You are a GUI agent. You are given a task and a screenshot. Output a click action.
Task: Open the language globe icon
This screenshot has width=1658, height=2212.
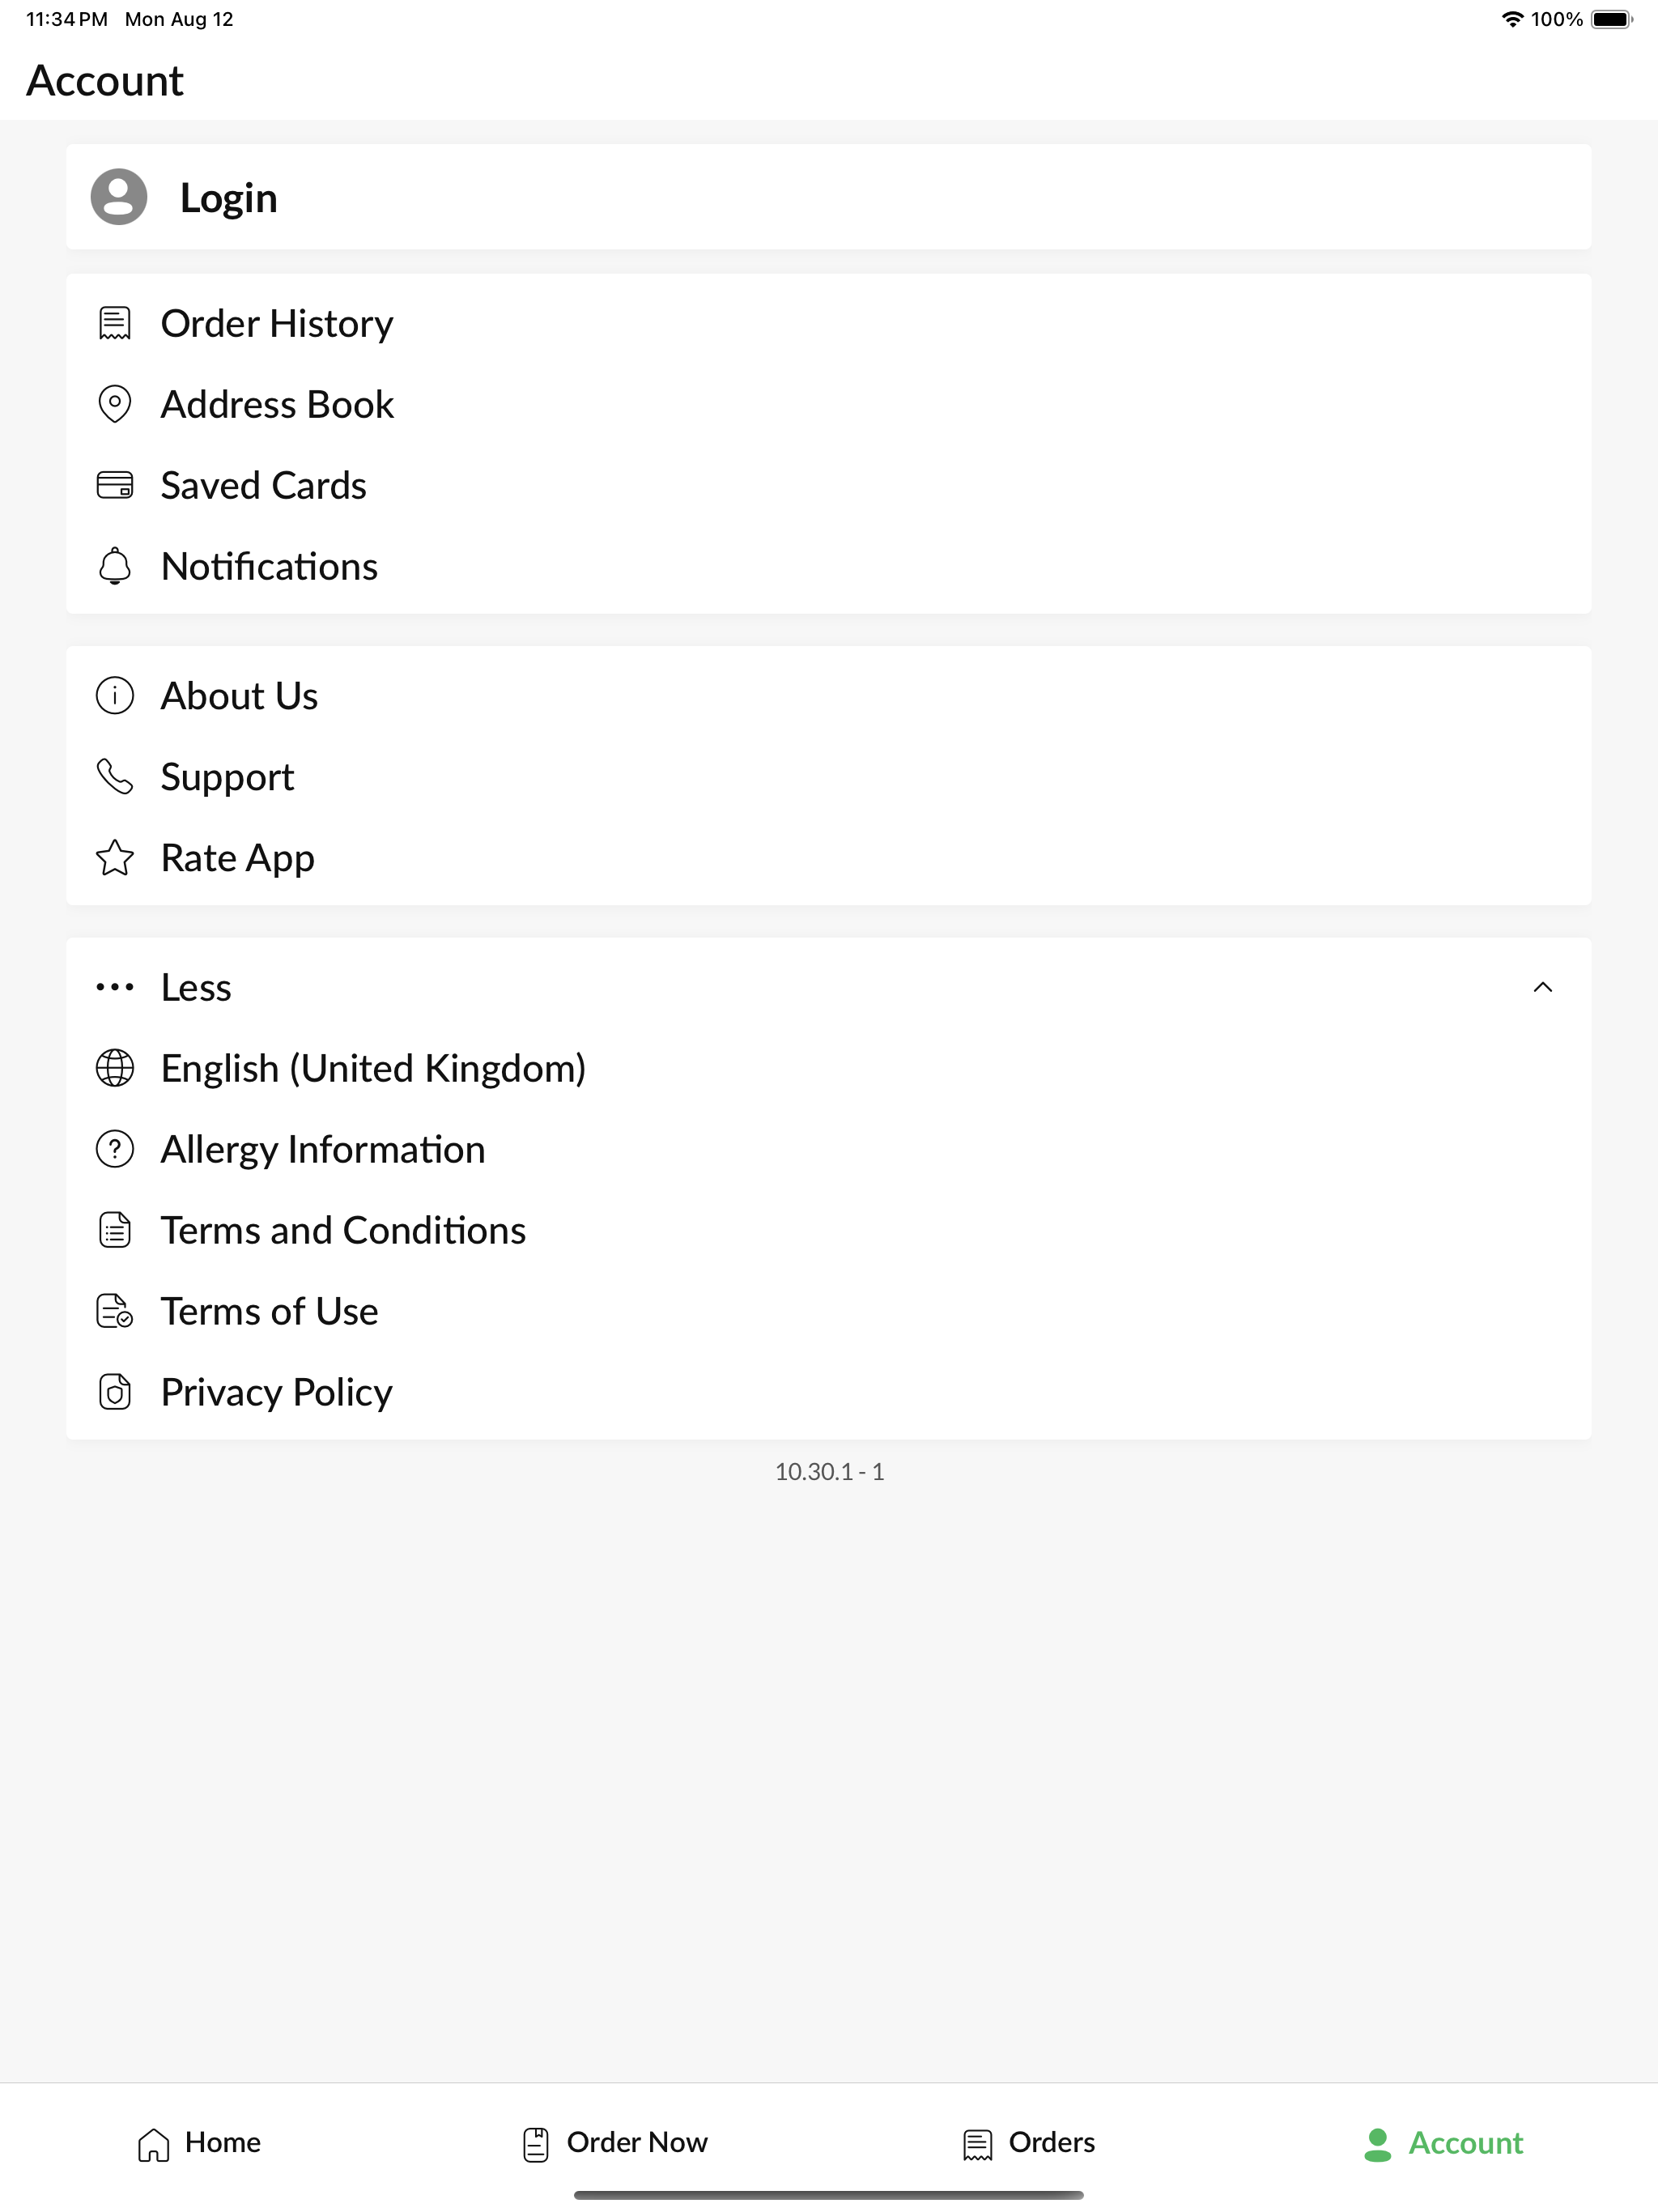[115, 1068]
